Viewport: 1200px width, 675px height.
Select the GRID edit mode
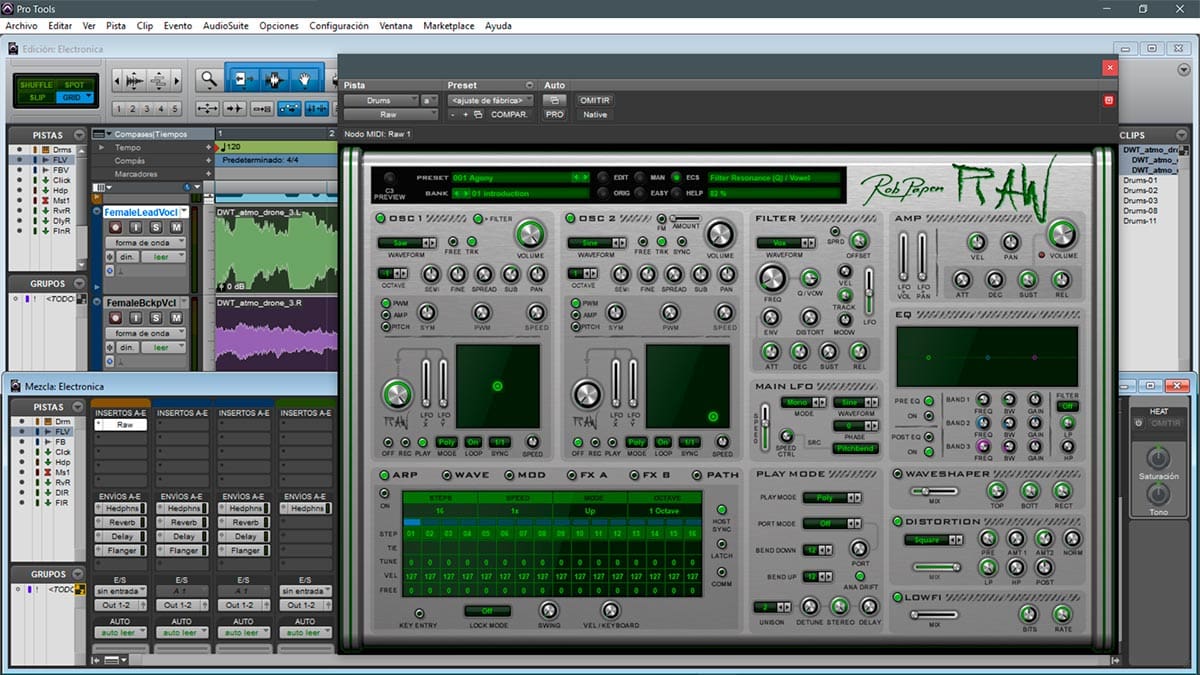75,97
